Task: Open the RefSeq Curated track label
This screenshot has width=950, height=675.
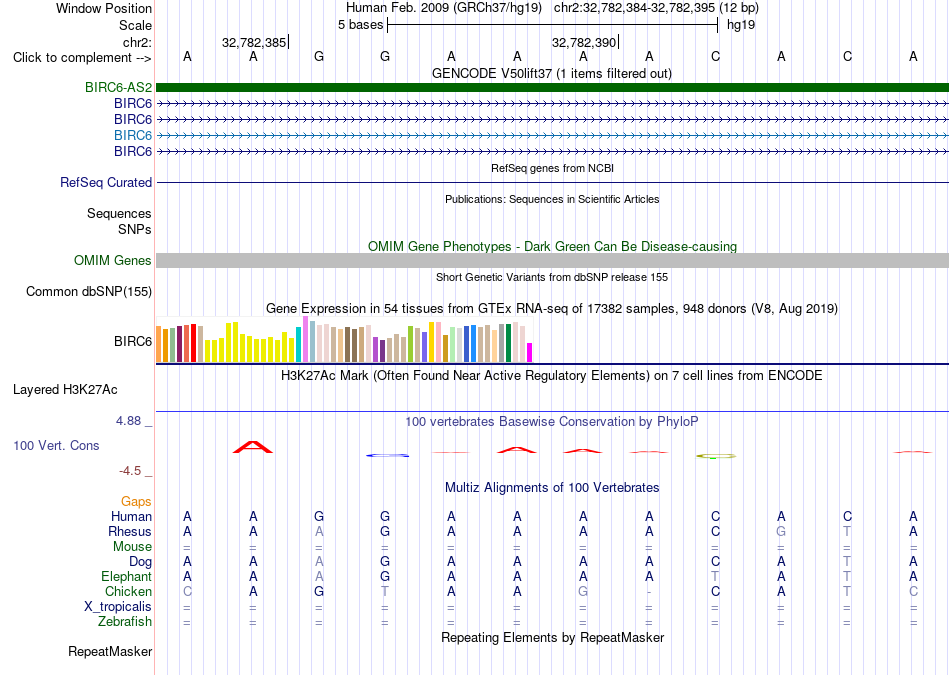Action: coord(106,182)
